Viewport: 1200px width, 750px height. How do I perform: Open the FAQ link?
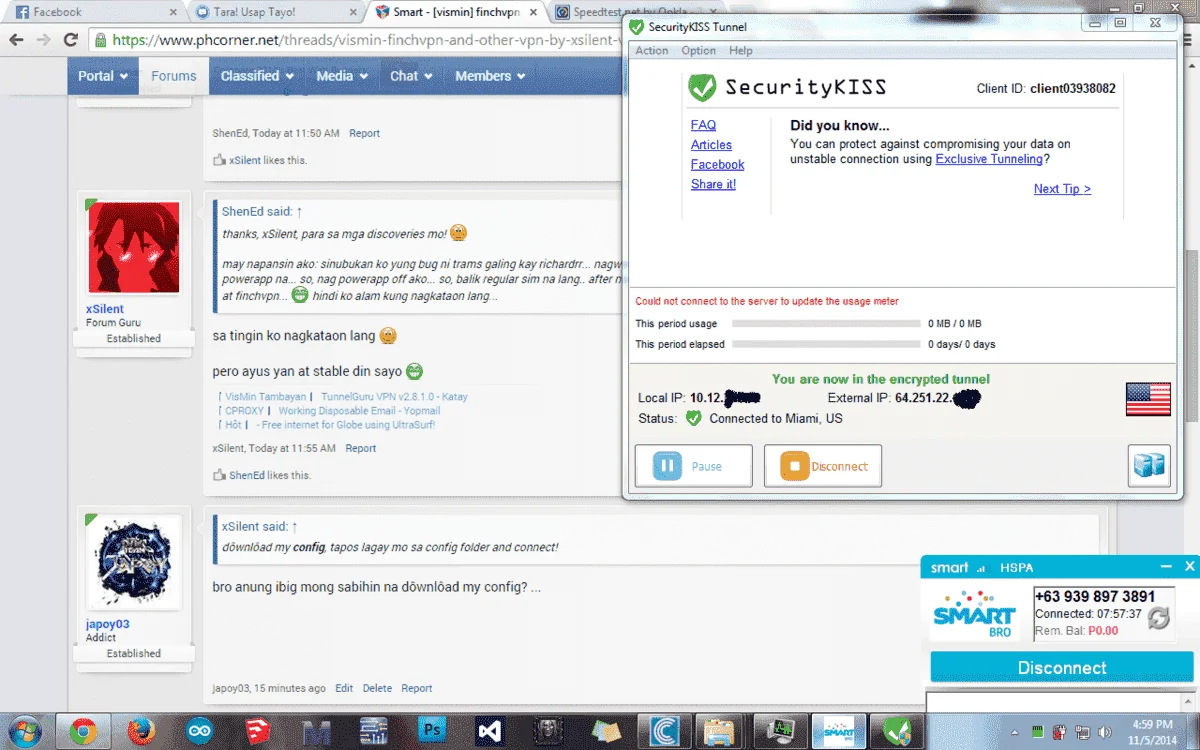click(703, 125)
